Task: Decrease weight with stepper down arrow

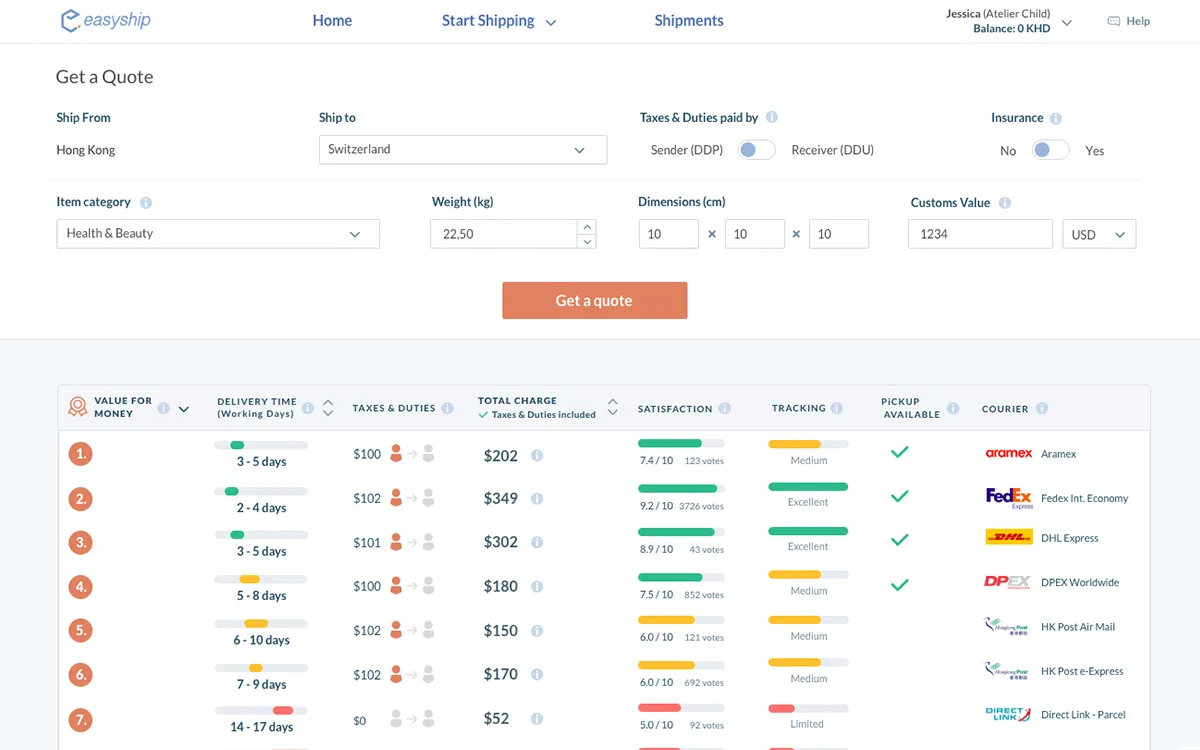Action: (588, 241)
